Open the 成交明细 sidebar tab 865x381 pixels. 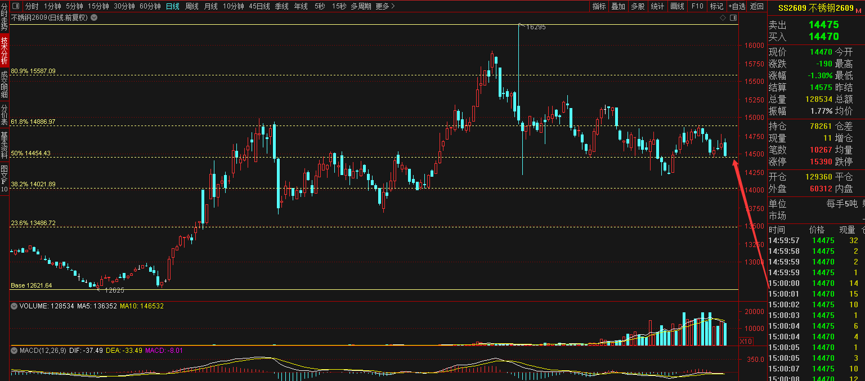click(x=4, y=84)
